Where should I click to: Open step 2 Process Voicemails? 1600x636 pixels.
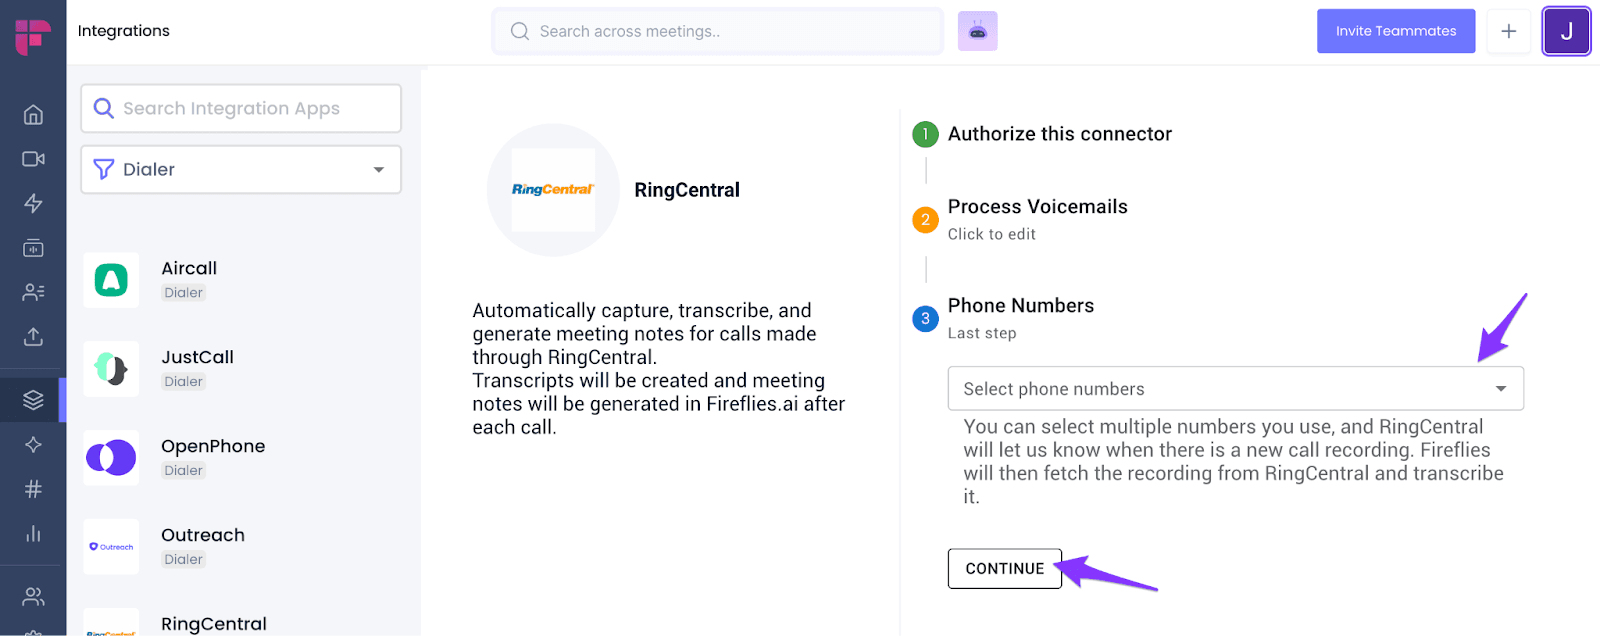[1037, 219]
